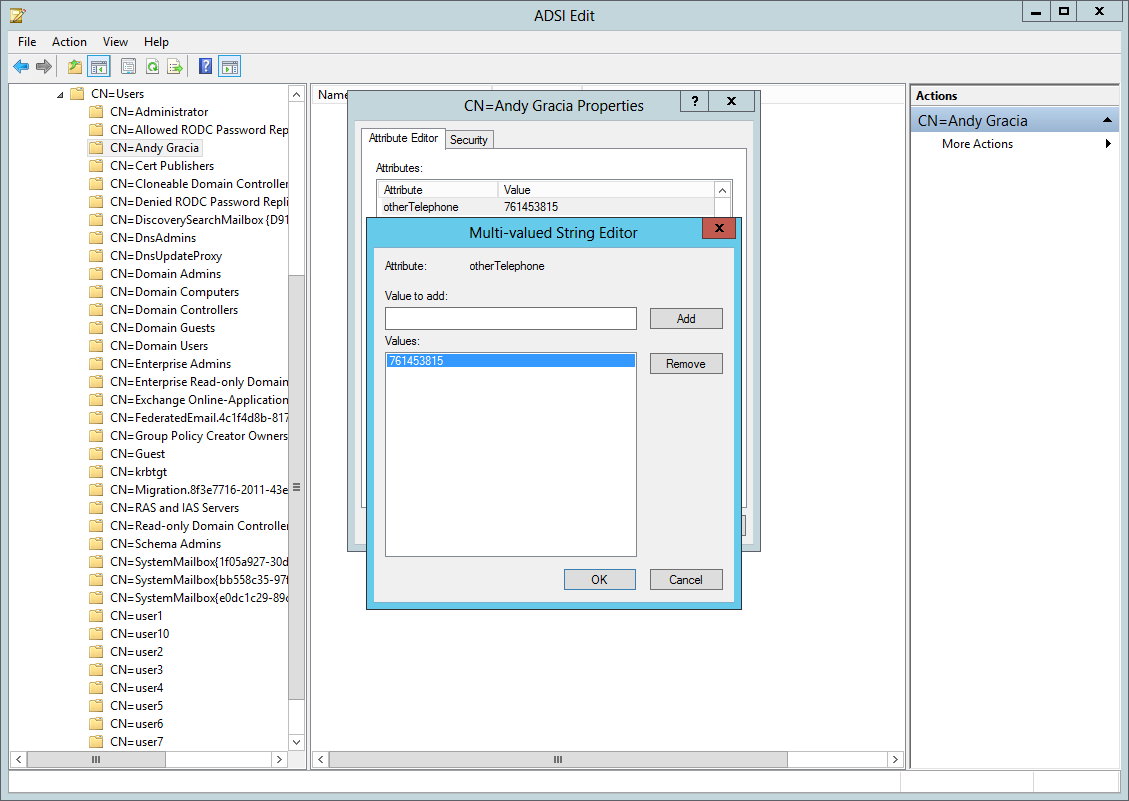Screen dimensions: 1129x801
Task: Click folder icon beside CN=Domain Admins
Action: [96, 274]
